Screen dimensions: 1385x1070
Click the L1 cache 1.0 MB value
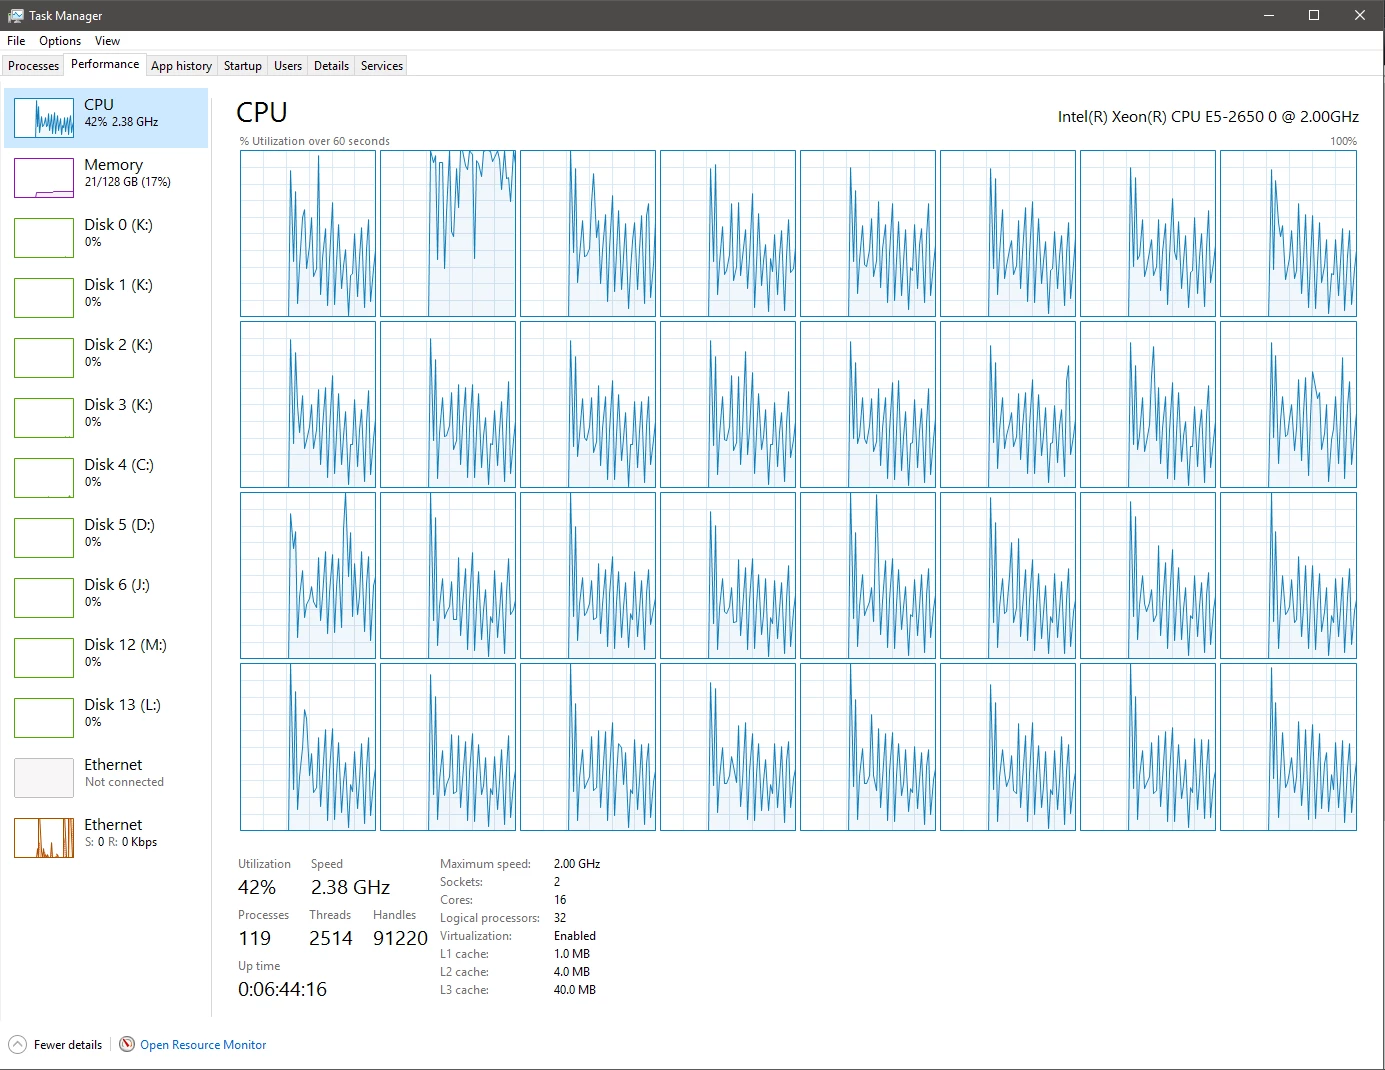[x=572, y=954]
